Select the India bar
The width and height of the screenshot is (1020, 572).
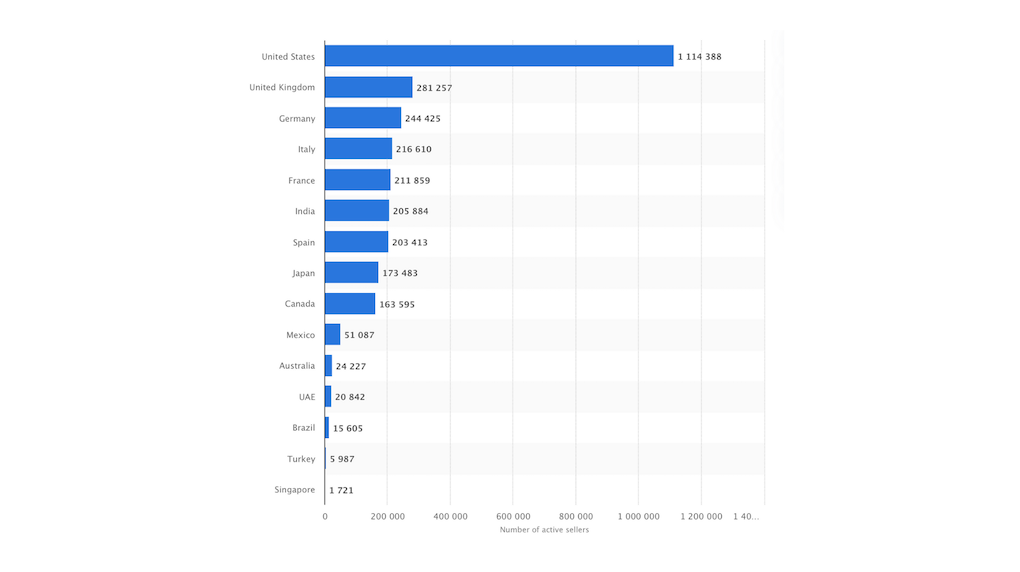[356, 211]
